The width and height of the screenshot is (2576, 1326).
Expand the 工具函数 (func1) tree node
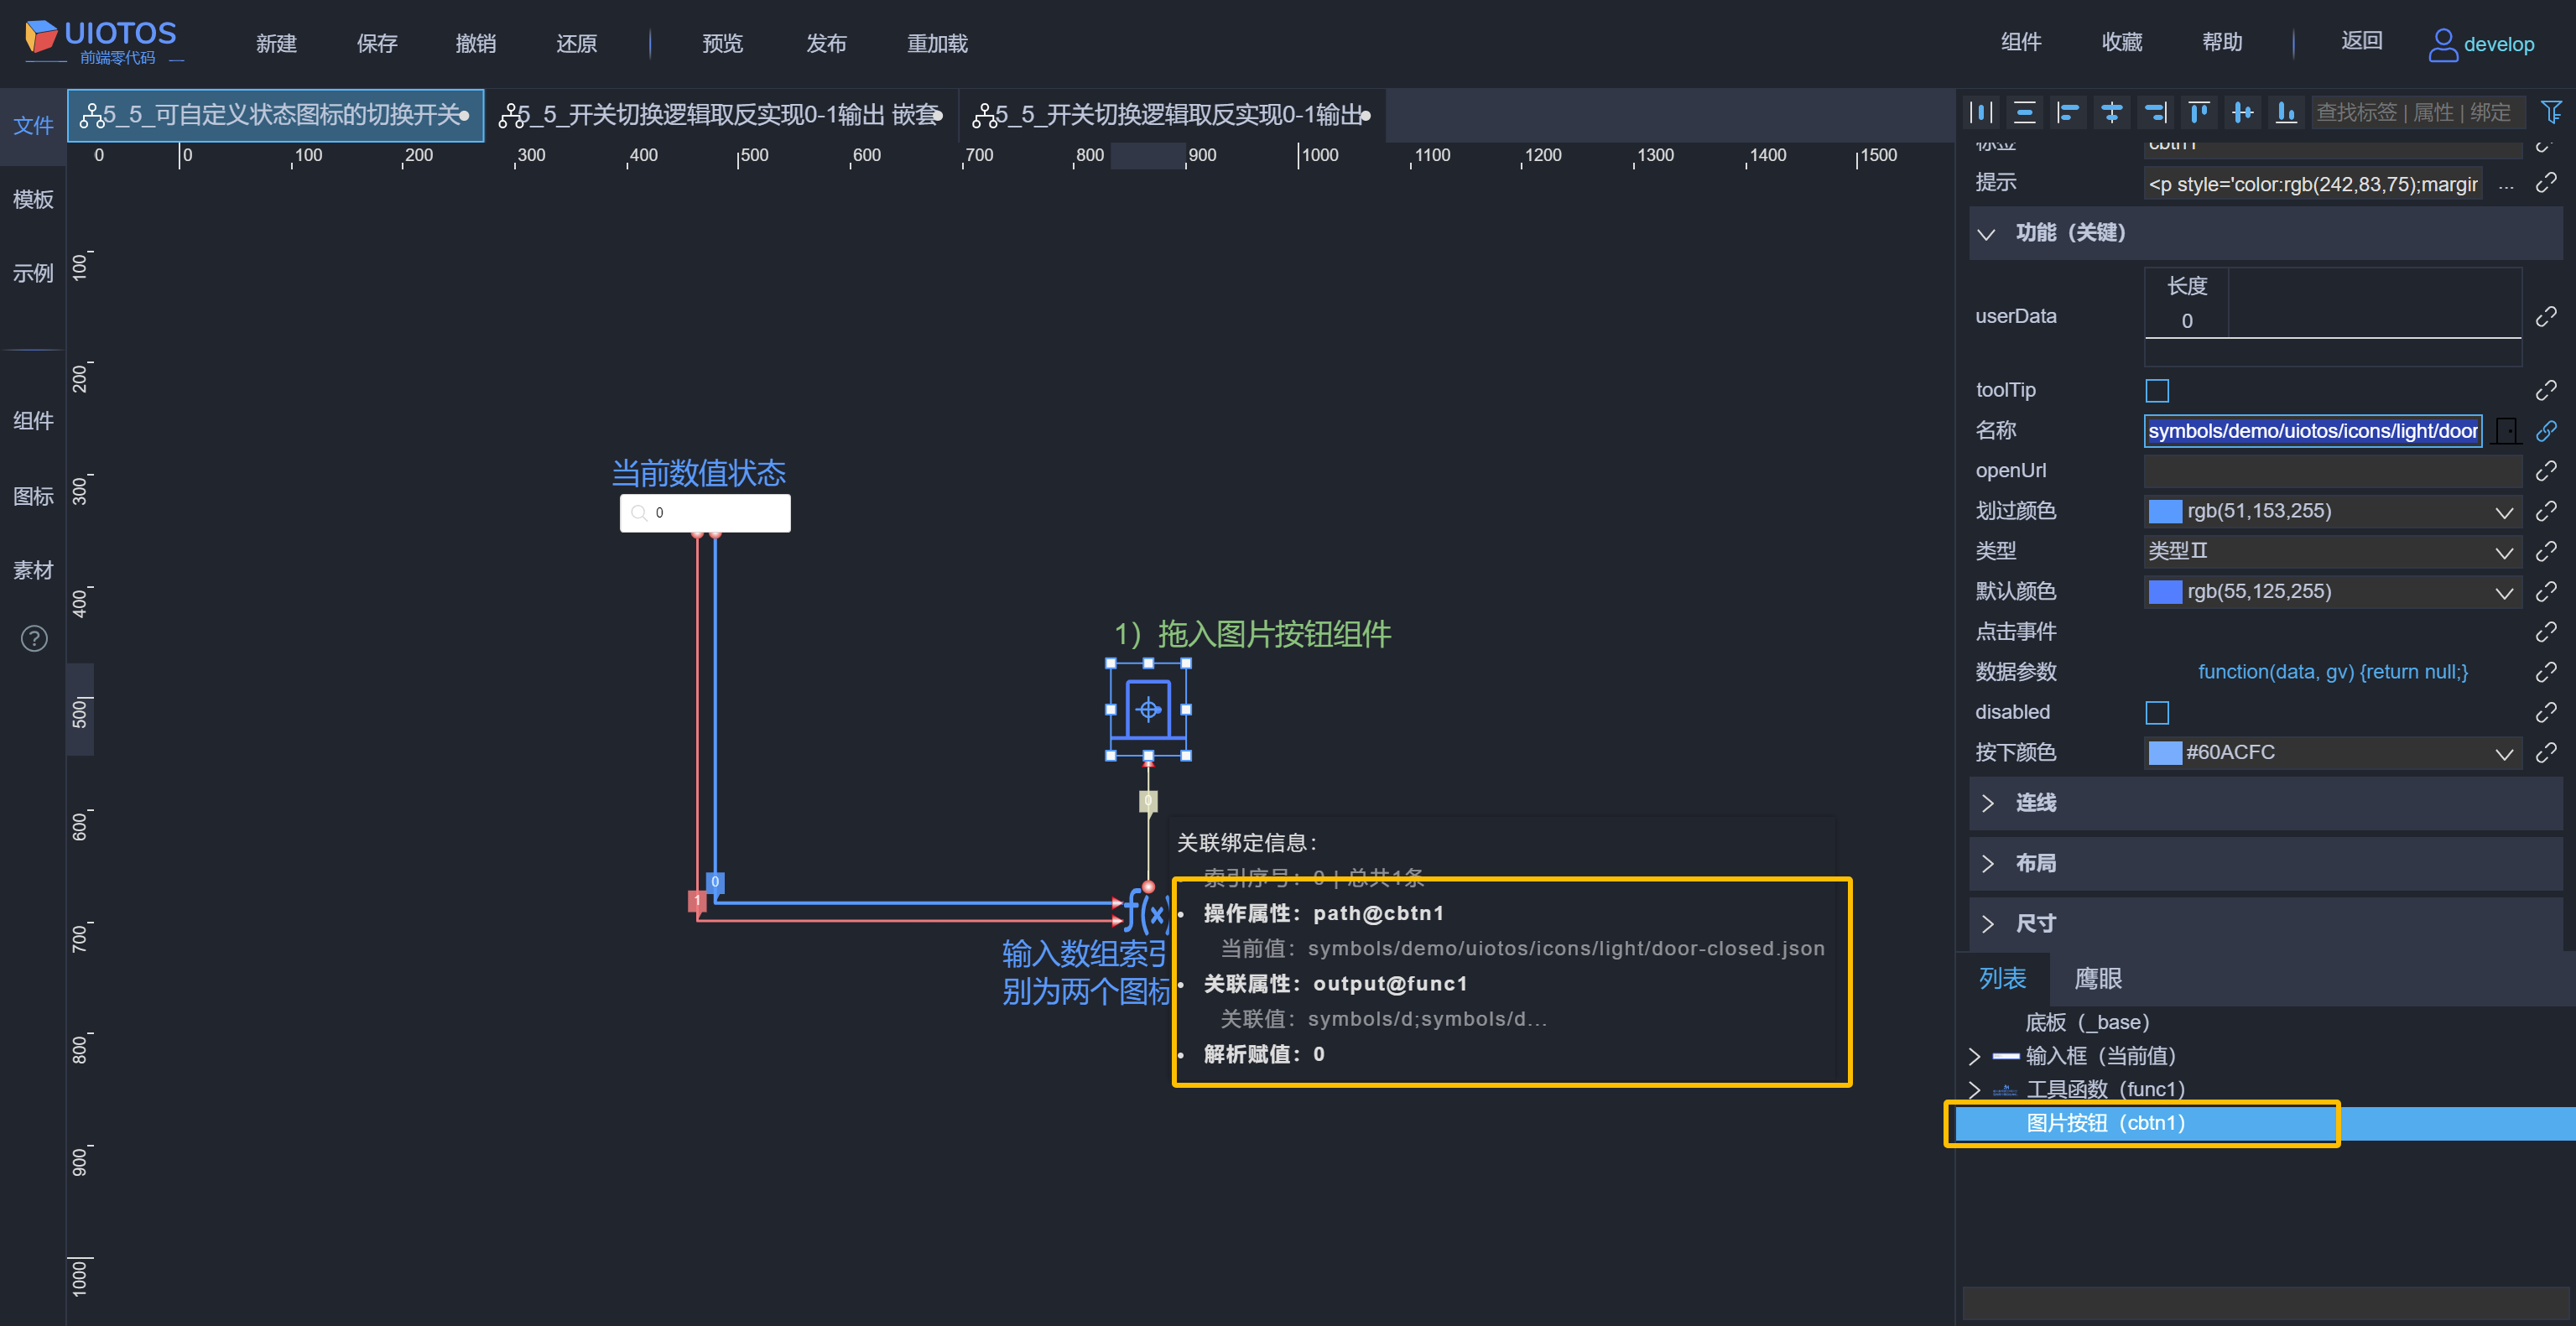click(1974, 1089)
